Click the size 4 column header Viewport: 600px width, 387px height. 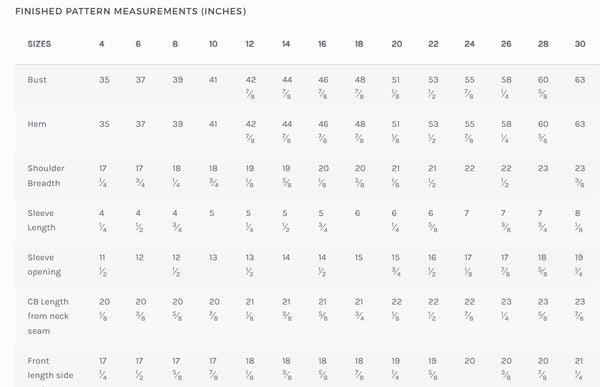101,44
